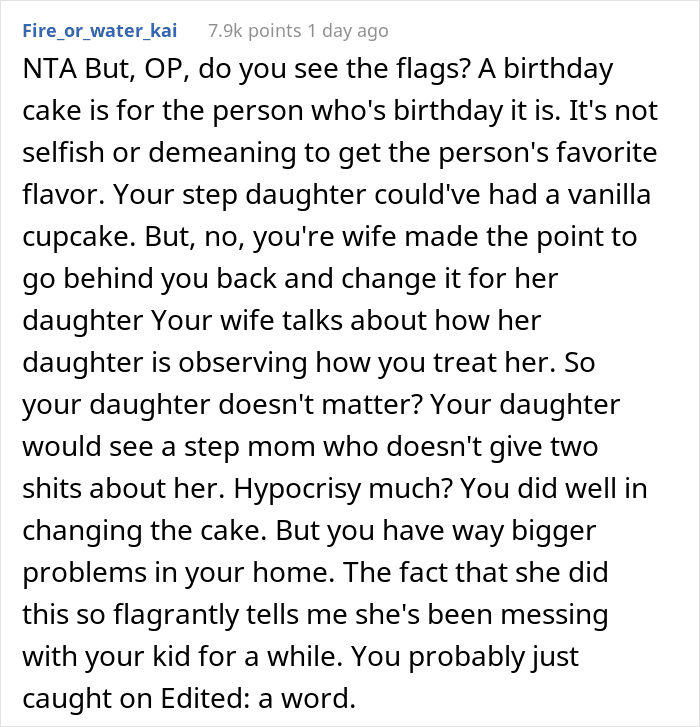
Task: Click the text 'Edited: a word.'
Action: [x=258, y=698]
